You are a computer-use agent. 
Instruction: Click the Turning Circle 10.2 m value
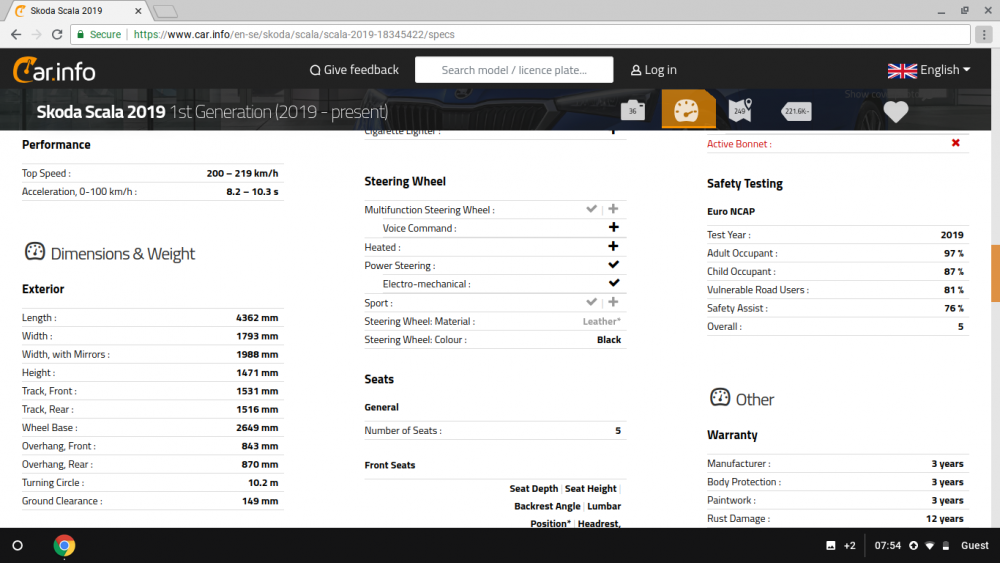[x=263, y=483]
